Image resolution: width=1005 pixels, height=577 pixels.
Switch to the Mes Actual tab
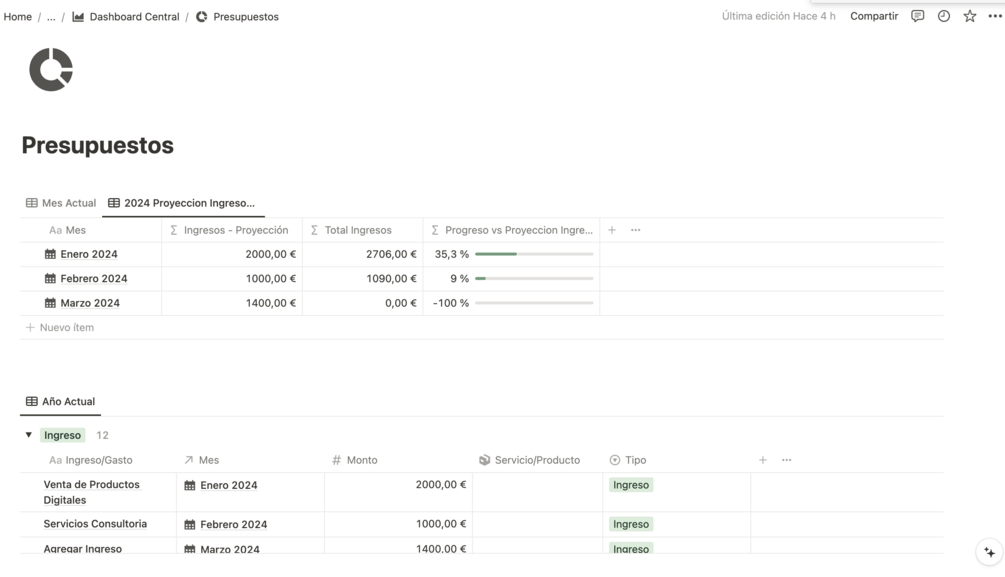(61, 203)
